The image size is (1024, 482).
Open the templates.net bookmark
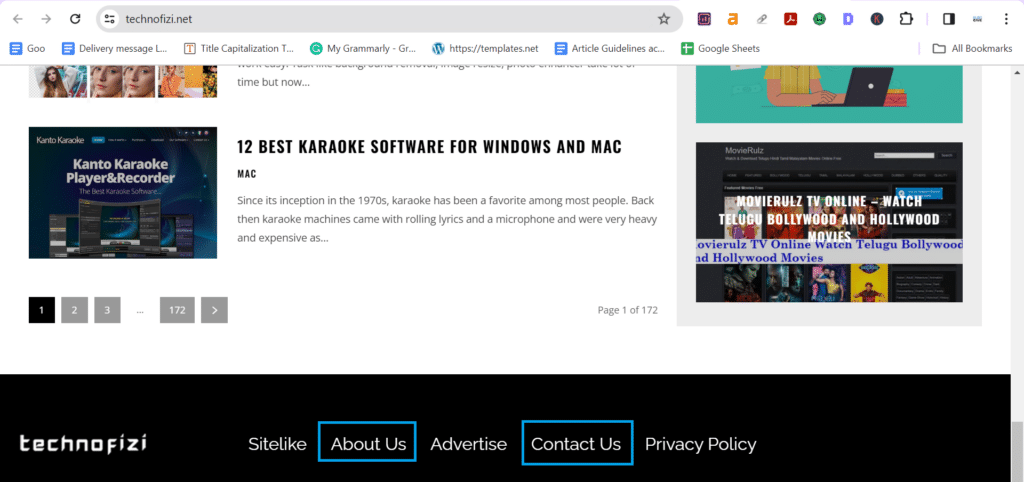tap(485, 48)
